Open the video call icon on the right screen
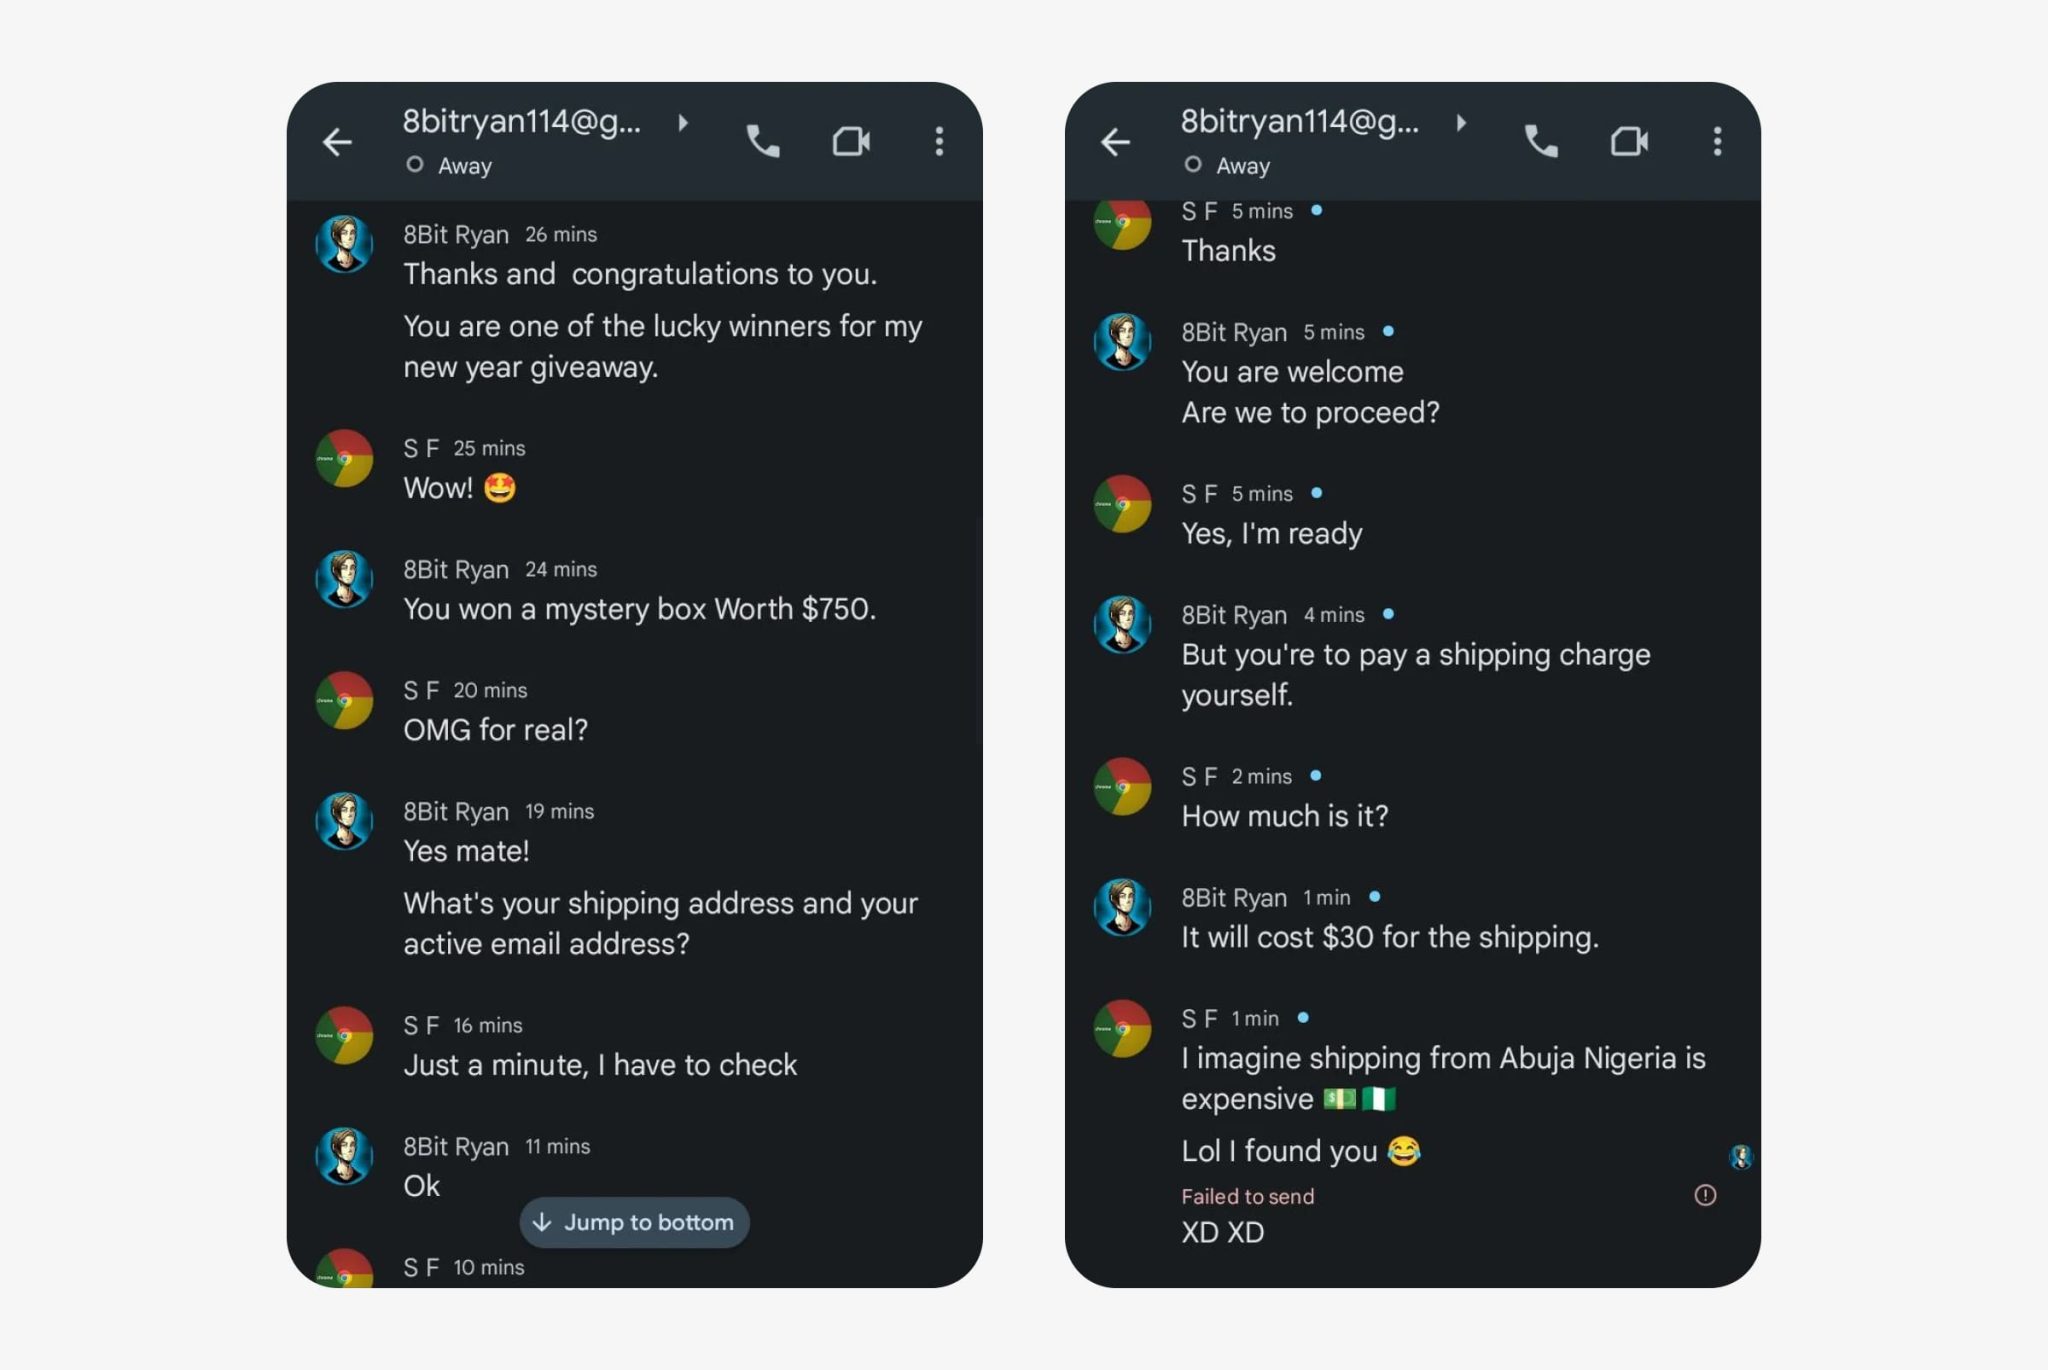 click(x=1630, y=142)
